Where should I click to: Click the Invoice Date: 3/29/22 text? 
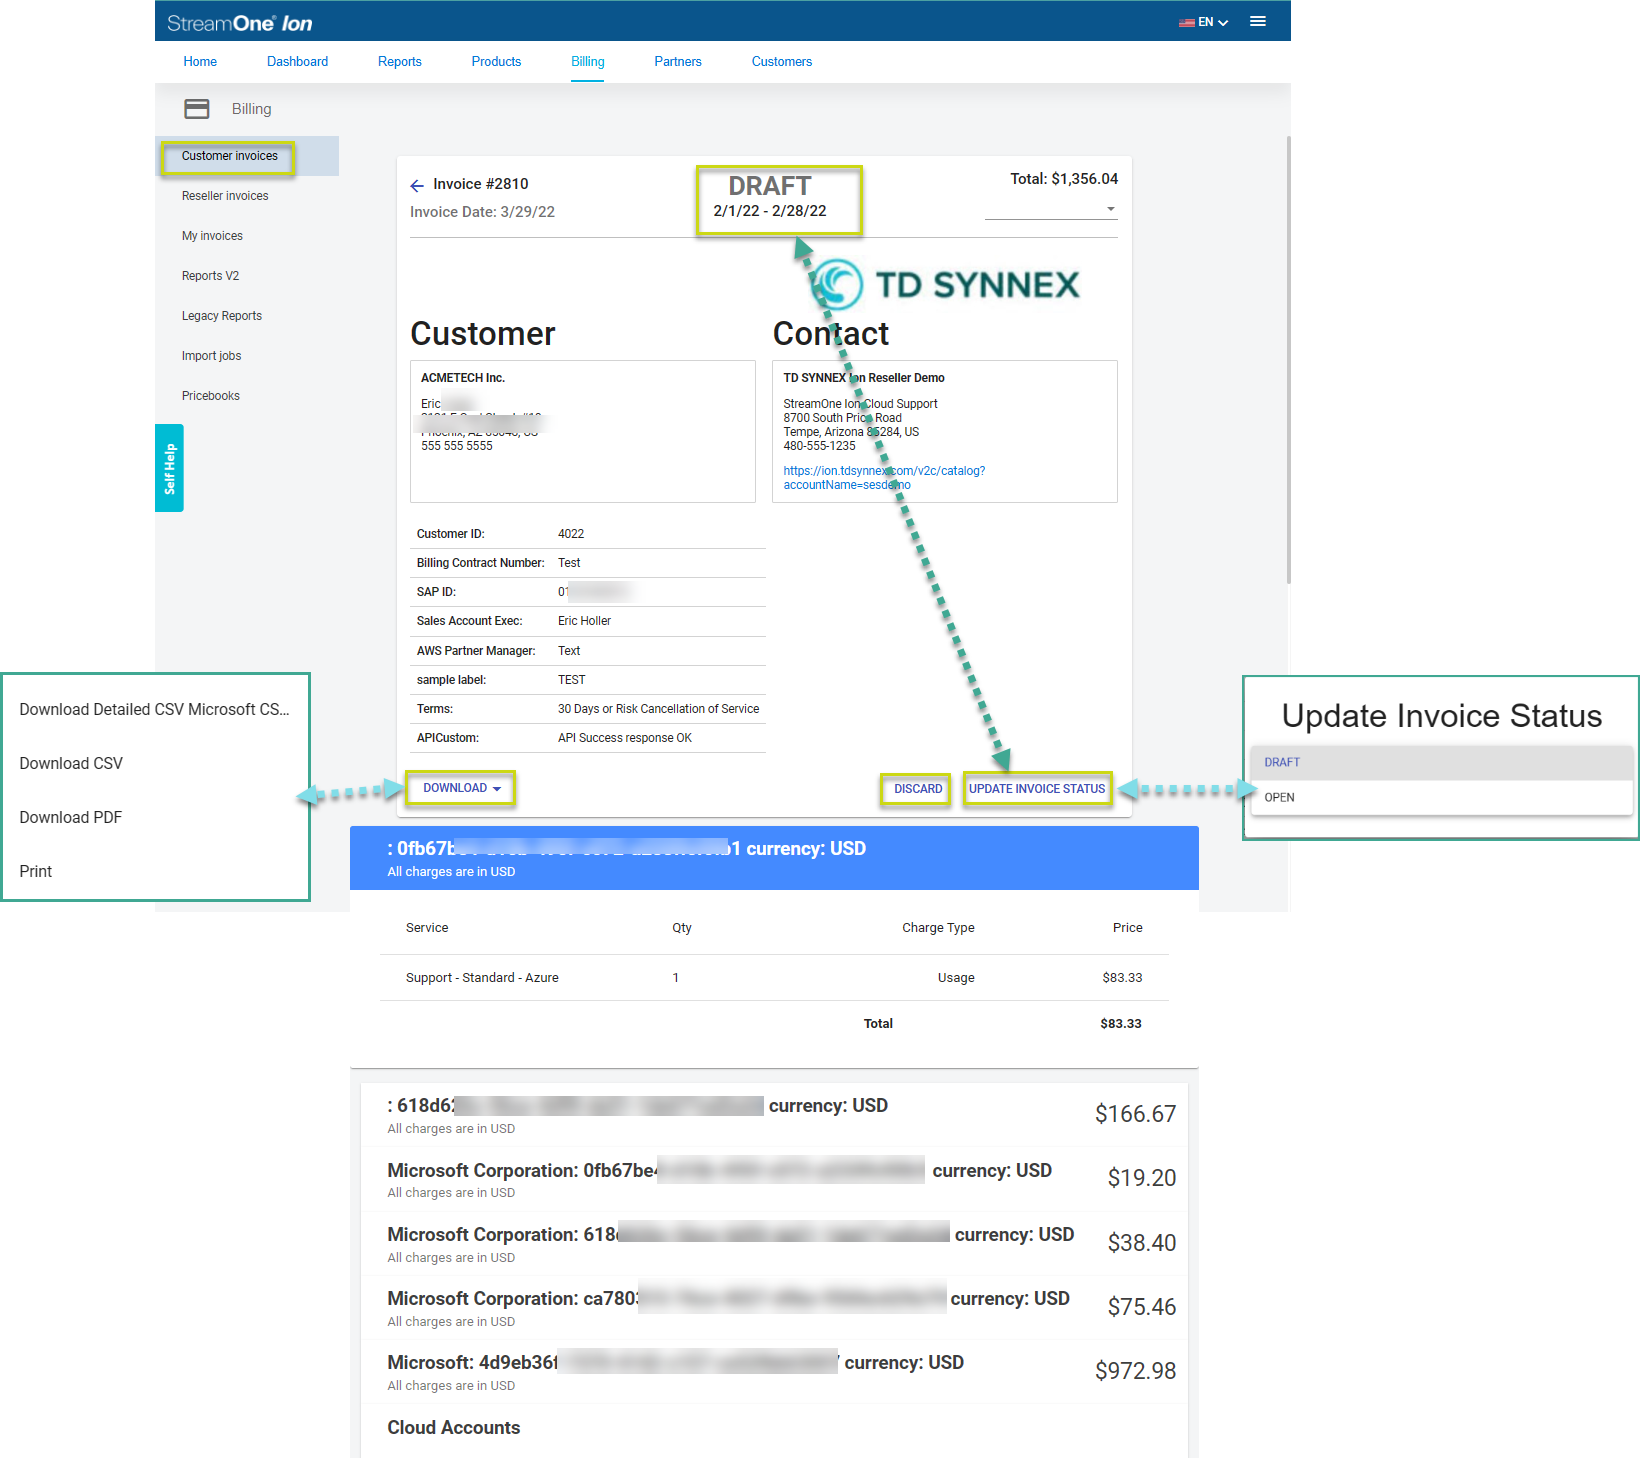pos(482,212)
